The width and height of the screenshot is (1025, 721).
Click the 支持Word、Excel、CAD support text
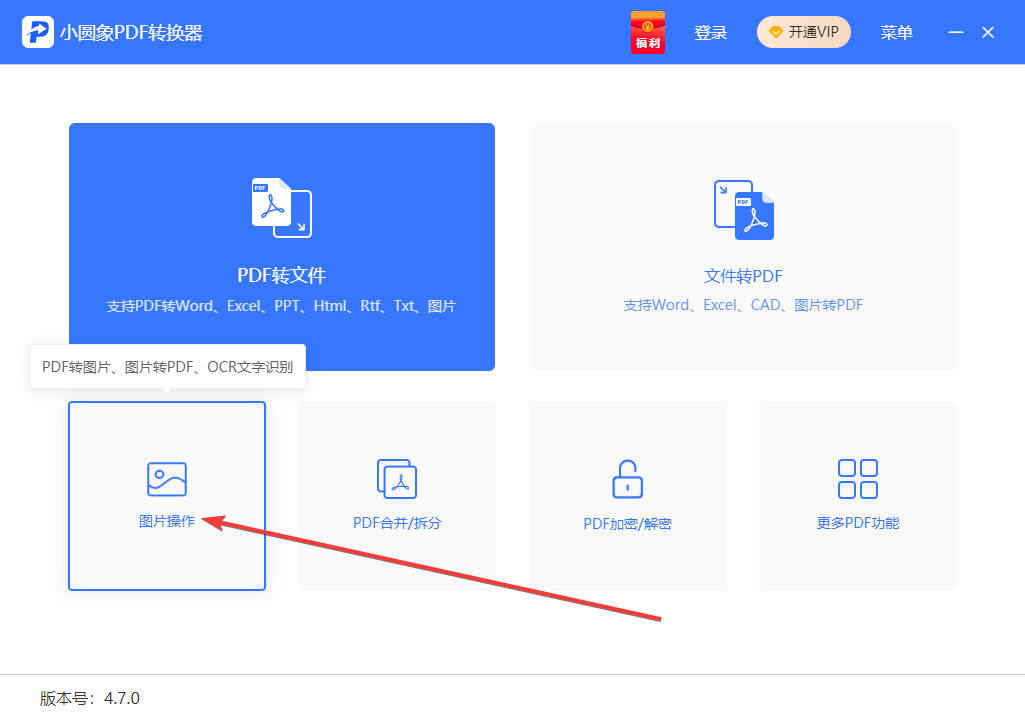pos(743,305)
